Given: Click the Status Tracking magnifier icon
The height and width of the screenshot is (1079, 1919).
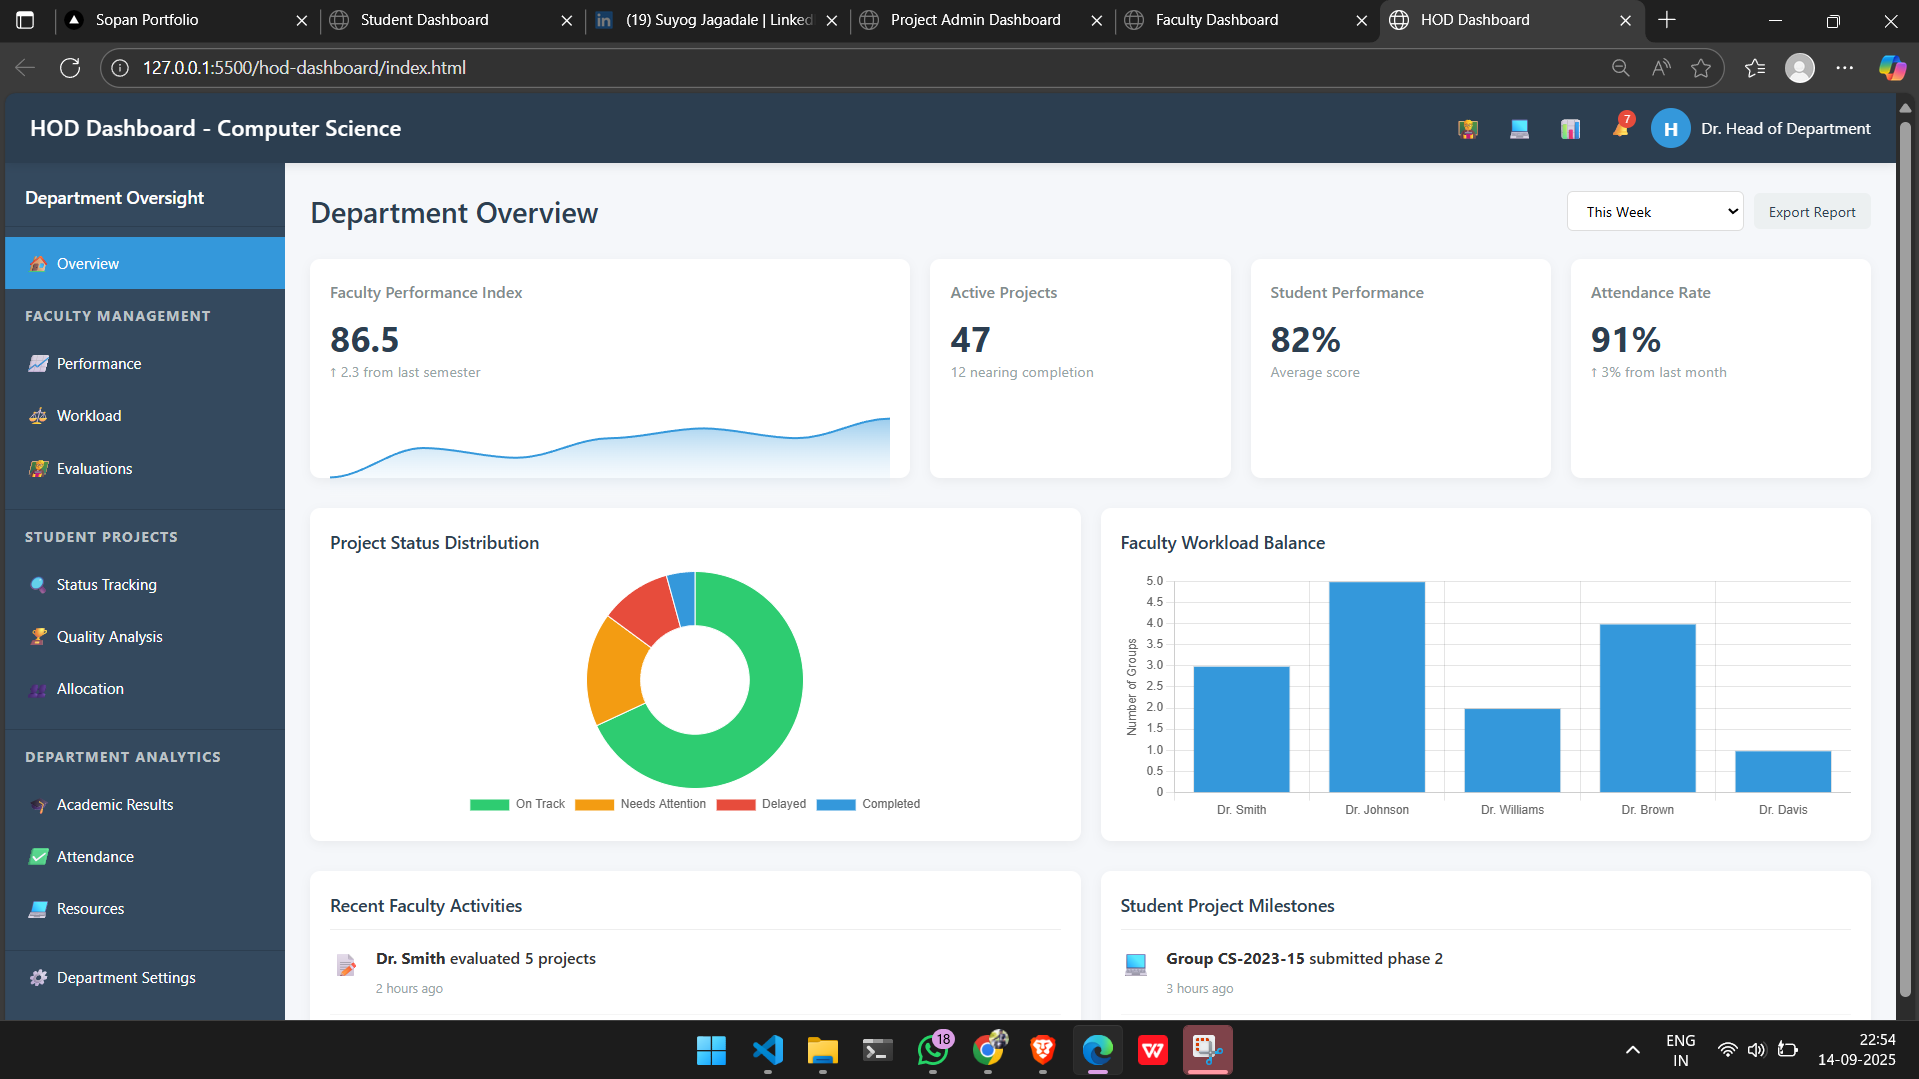Looking at the screenshot, I should point(38,585).
